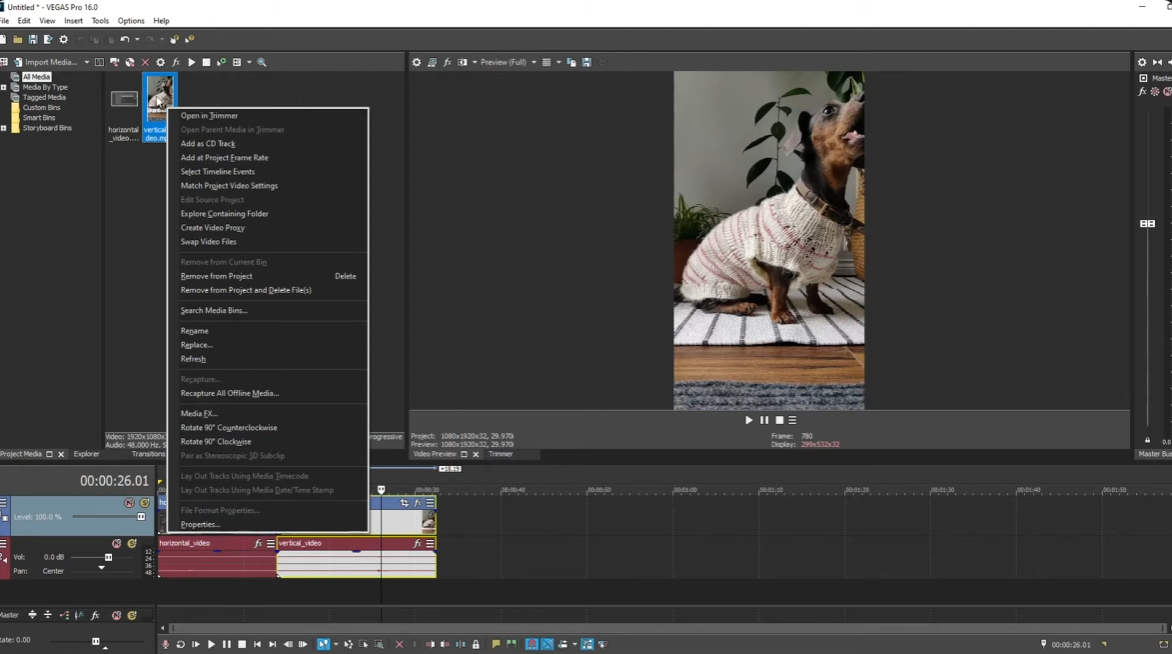This screenshot has width=1172, height=654.
Task: Switch to the Trimmer tab
Action: (501, 454)
